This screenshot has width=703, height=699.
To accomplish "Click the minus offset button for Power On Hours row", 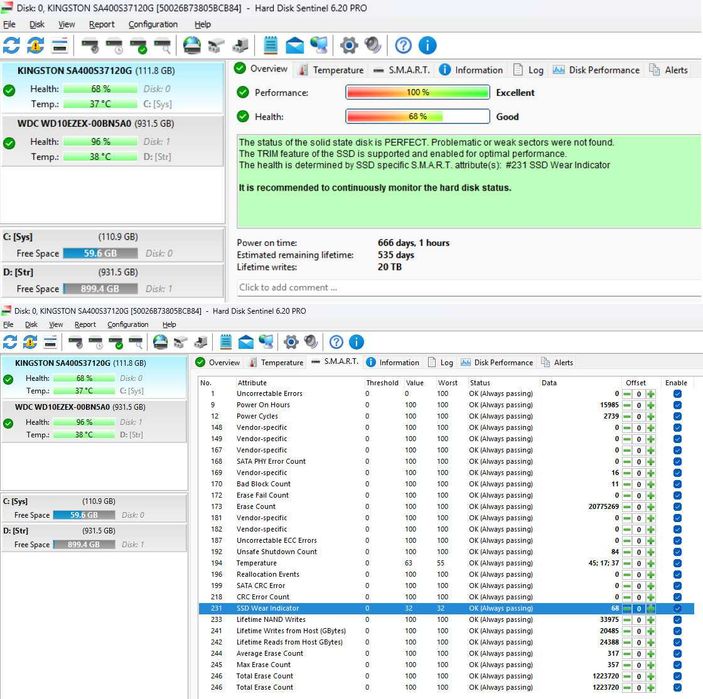I will coord(627,405).
